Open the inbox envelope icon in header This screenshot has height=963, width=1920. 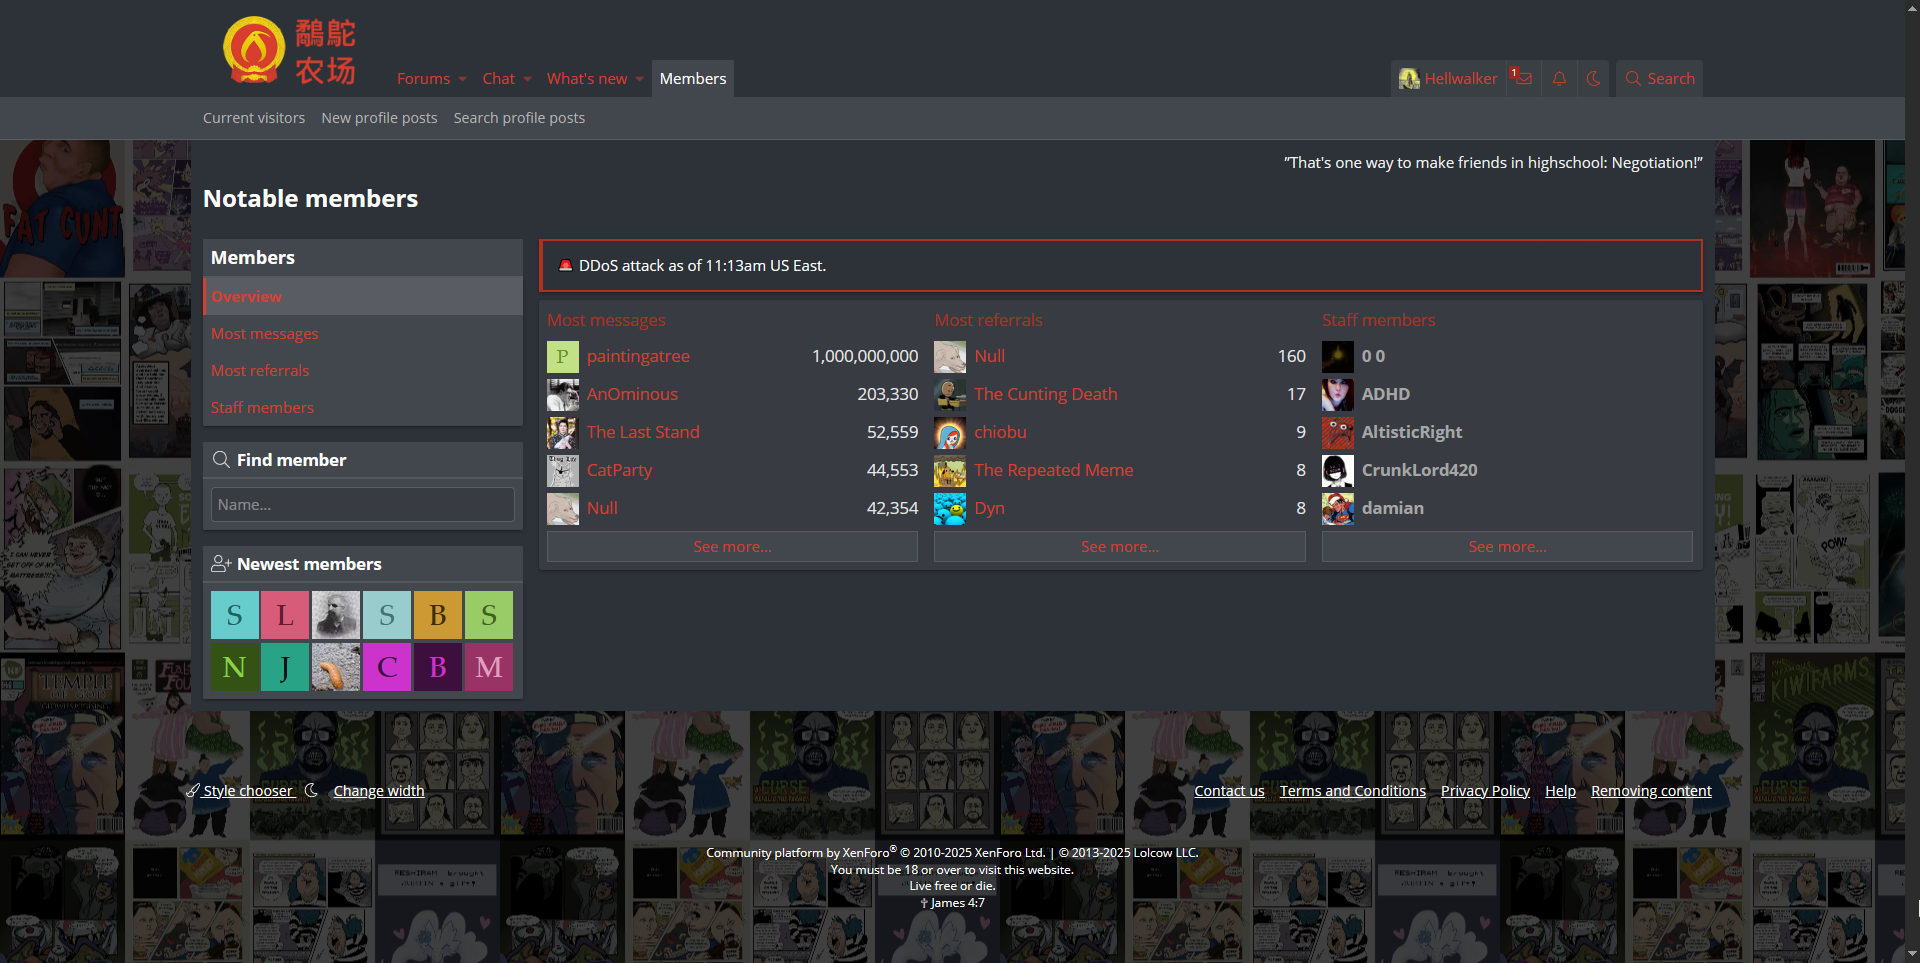[1523, 78]
